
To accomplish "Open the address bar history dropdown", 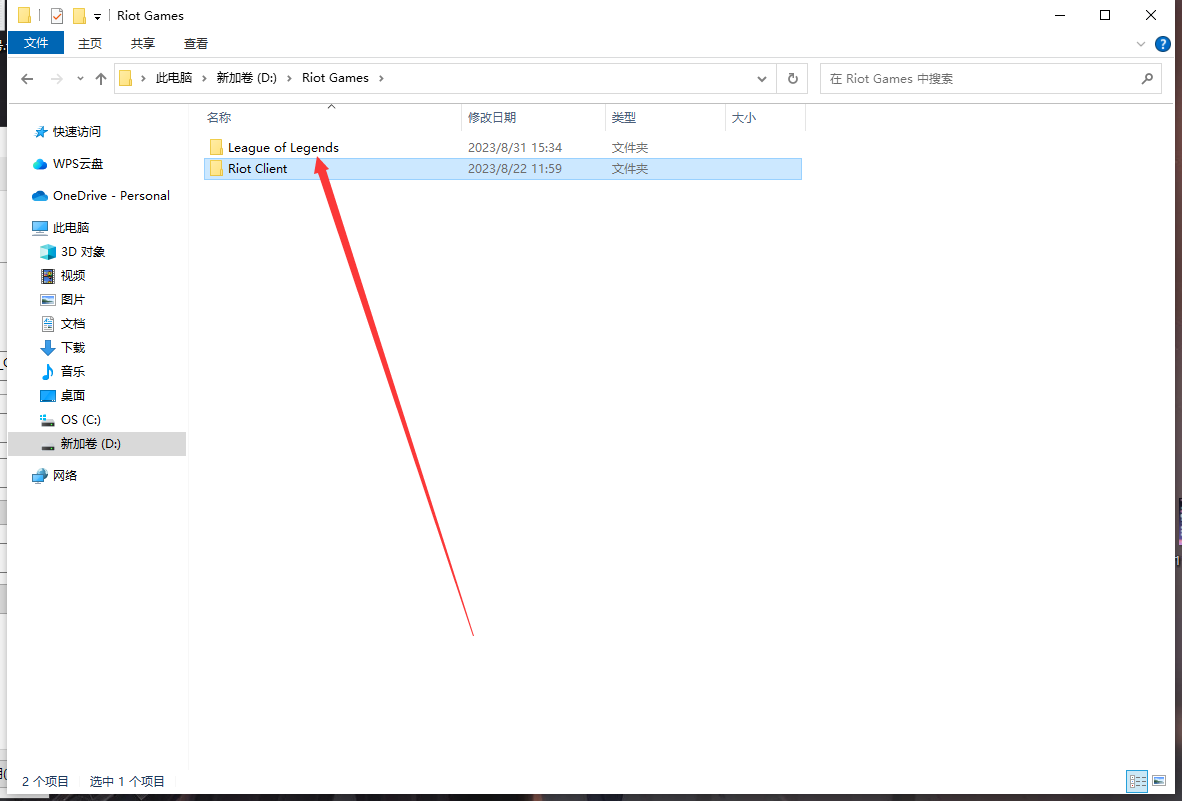I will coord(762,78).
